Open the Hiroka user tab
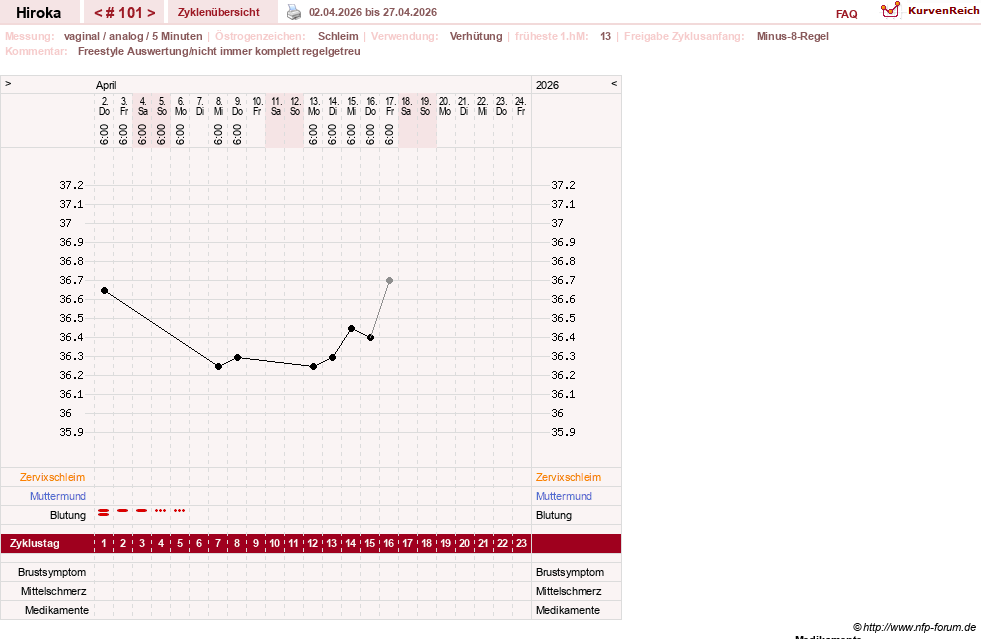Image resolution: width=981 pixels, height=639 pixels. 38,13
